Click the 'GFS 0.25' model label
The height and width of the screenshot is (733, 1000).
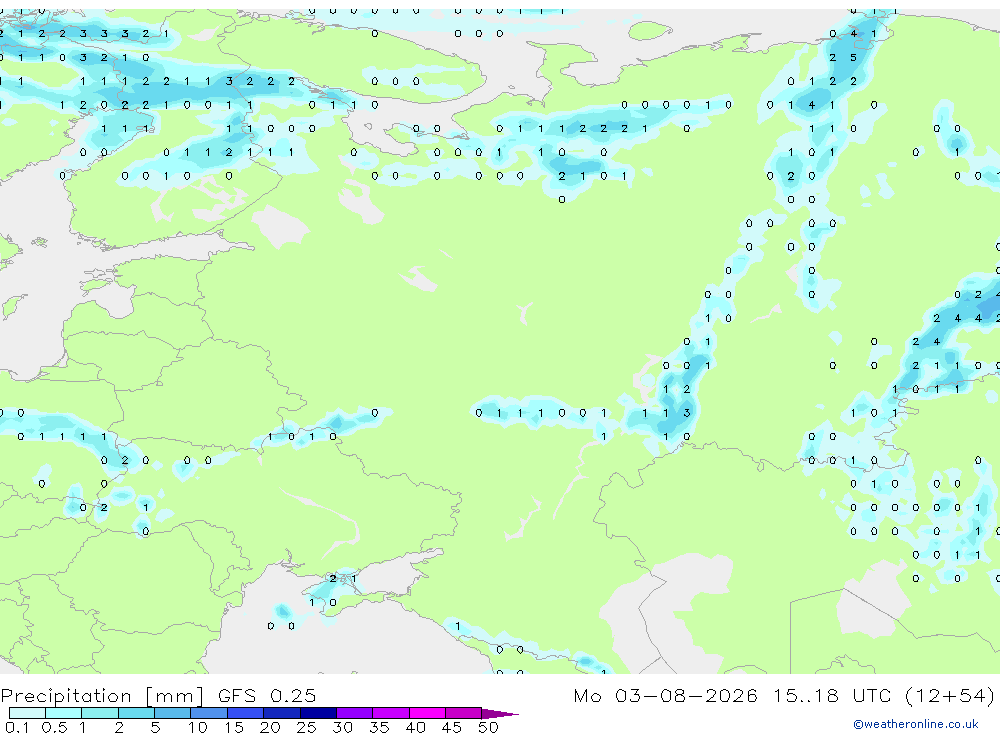click(x=267, y=695)
